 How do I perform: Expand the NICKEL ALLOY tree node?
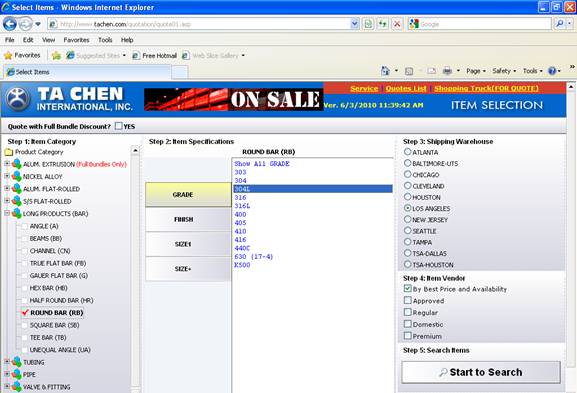tap(7, 176)
